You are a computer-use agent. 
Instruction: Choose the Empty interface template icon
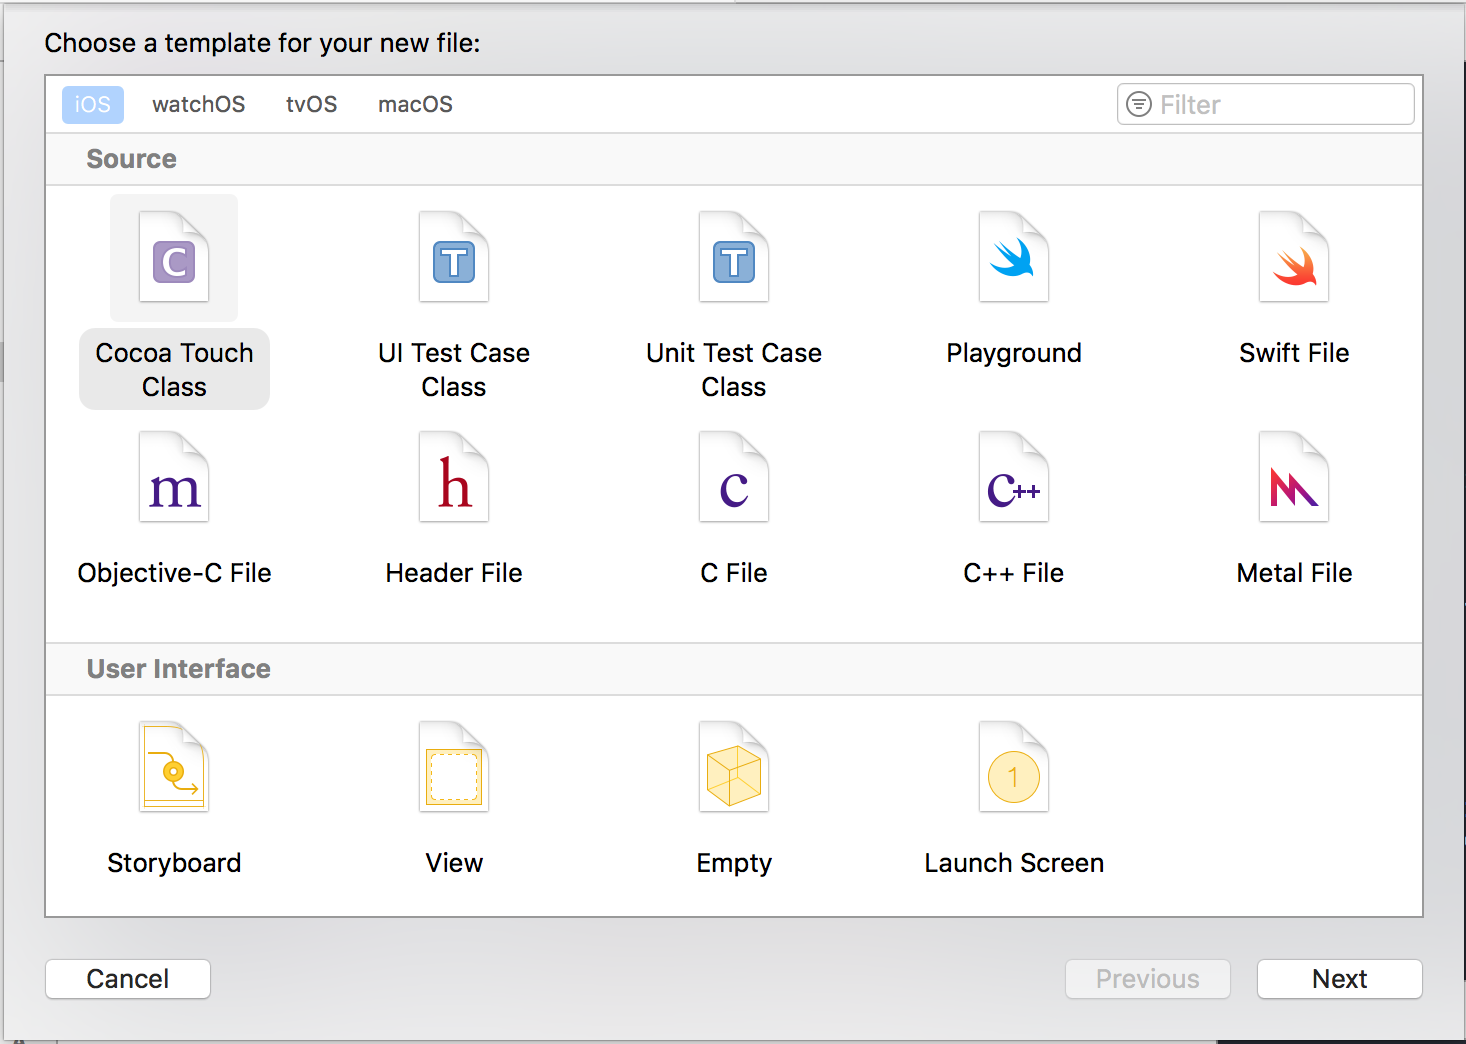734,767
